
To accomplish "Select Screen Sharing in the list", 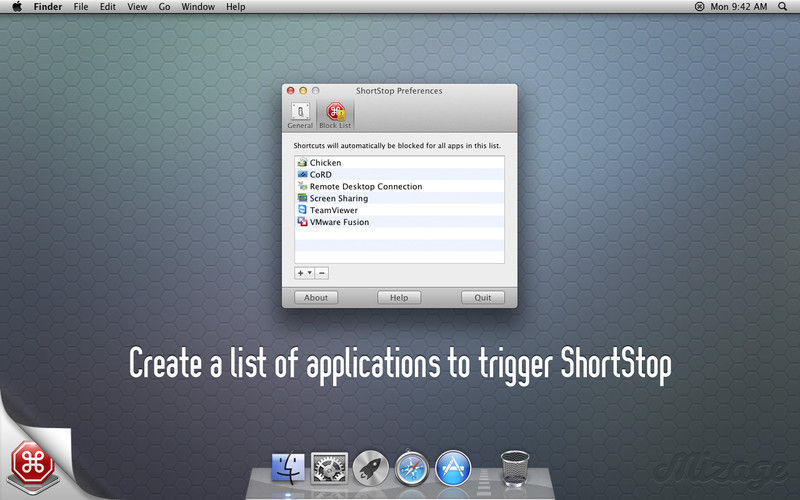I will point(399,198).
